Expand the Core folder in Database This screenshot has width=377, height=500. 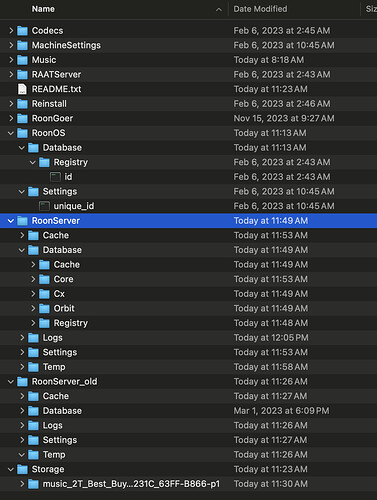(x=33, y=279)
